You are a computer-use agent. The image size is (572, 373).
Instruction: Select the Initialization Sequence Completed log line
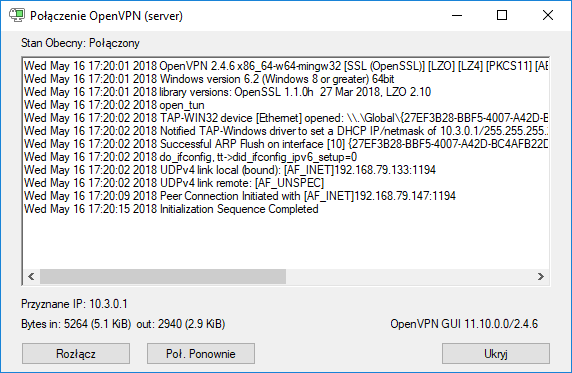[x=171, y=209]
